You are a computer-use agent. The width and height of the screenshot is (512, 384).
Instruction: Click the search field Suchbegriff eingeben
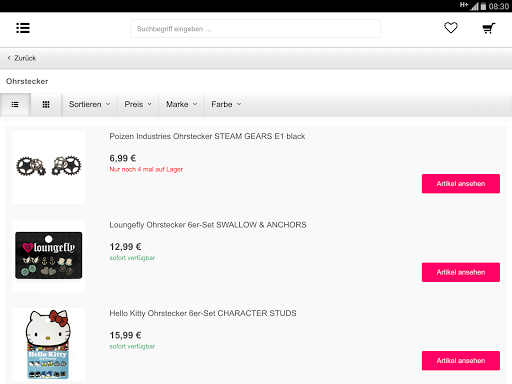coord(255,29)
